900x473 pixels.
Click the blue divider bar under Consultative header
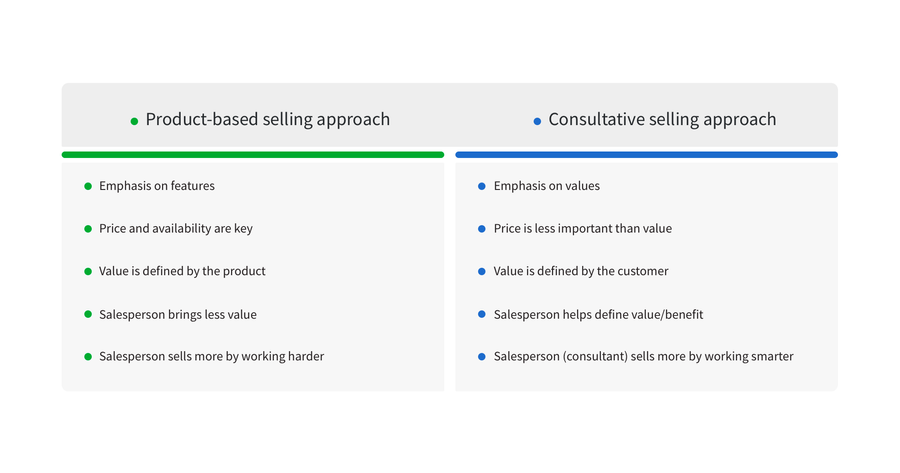click(646, 155)
